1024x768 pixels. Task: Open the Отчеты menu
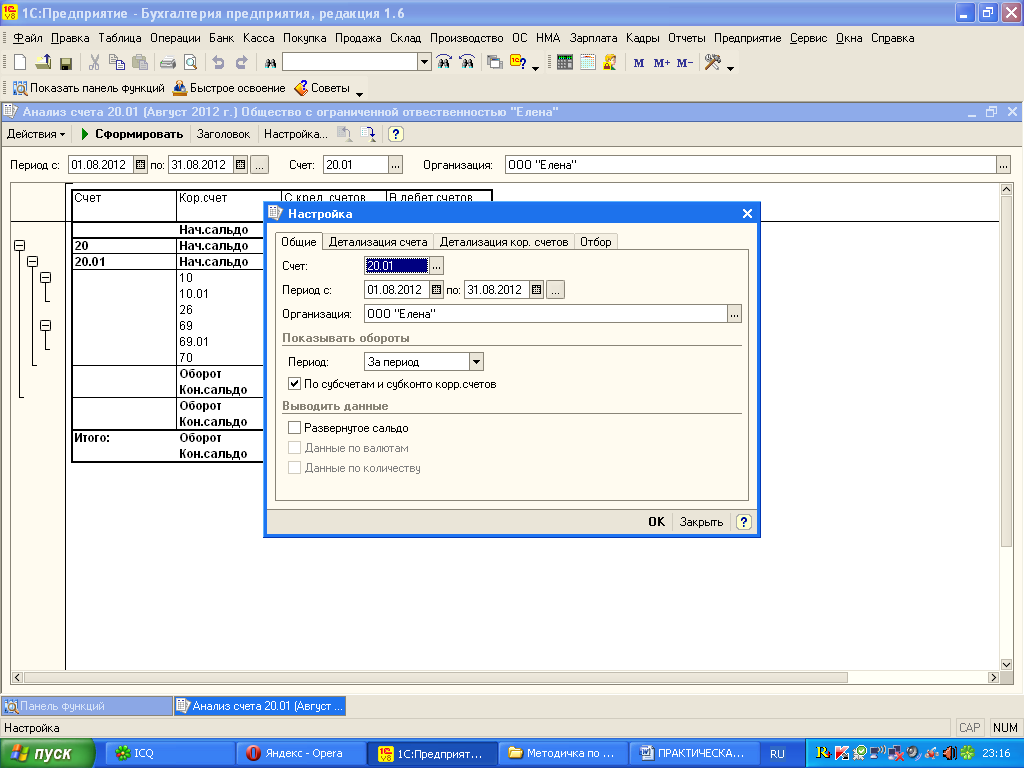coord(686,38)
